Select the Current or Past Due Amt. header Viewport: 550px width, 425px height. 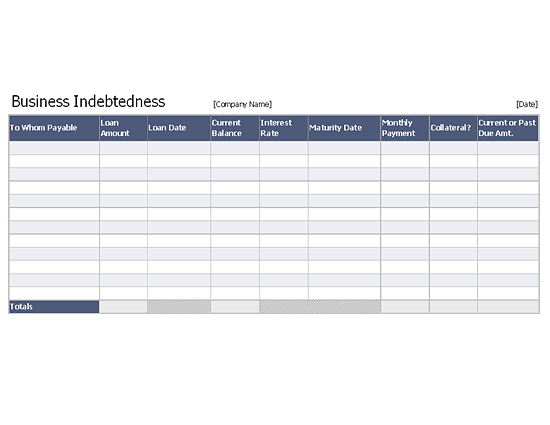tap(508, 128)
